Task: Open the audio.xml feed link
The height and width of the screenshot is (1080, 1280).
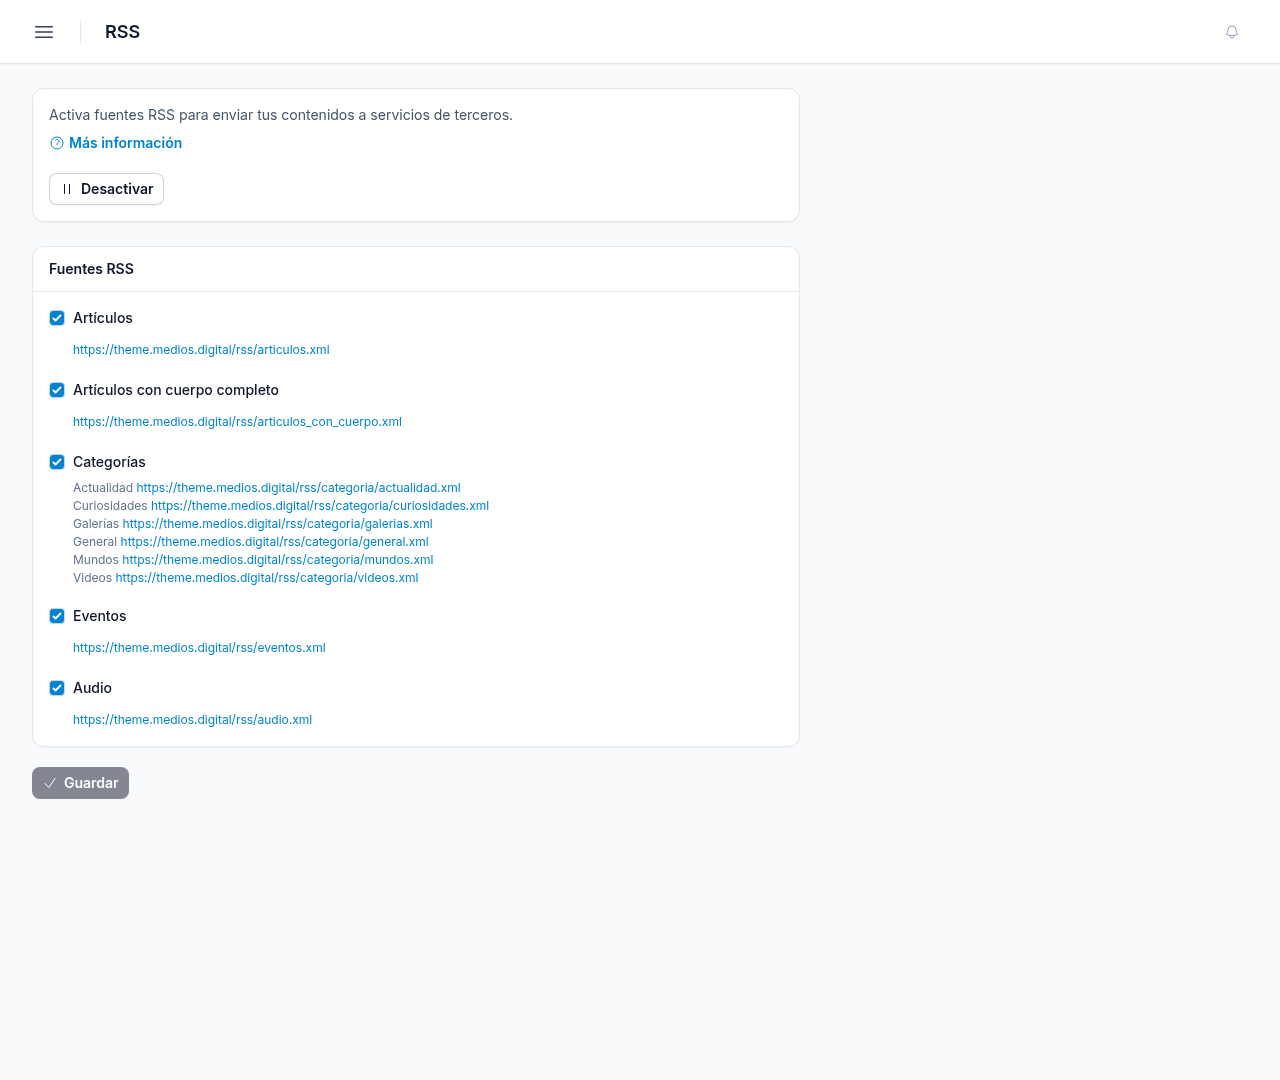Action: [192, 720]
